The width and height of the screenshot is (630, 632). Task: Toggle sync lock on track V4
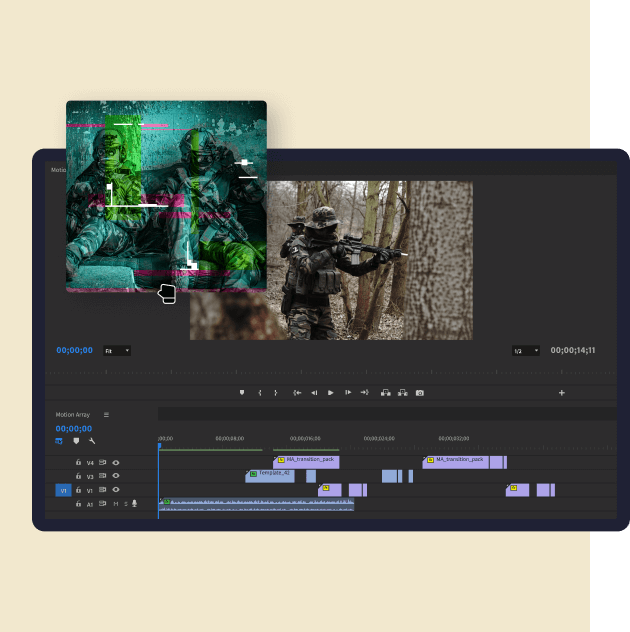[x=103, y=462]
